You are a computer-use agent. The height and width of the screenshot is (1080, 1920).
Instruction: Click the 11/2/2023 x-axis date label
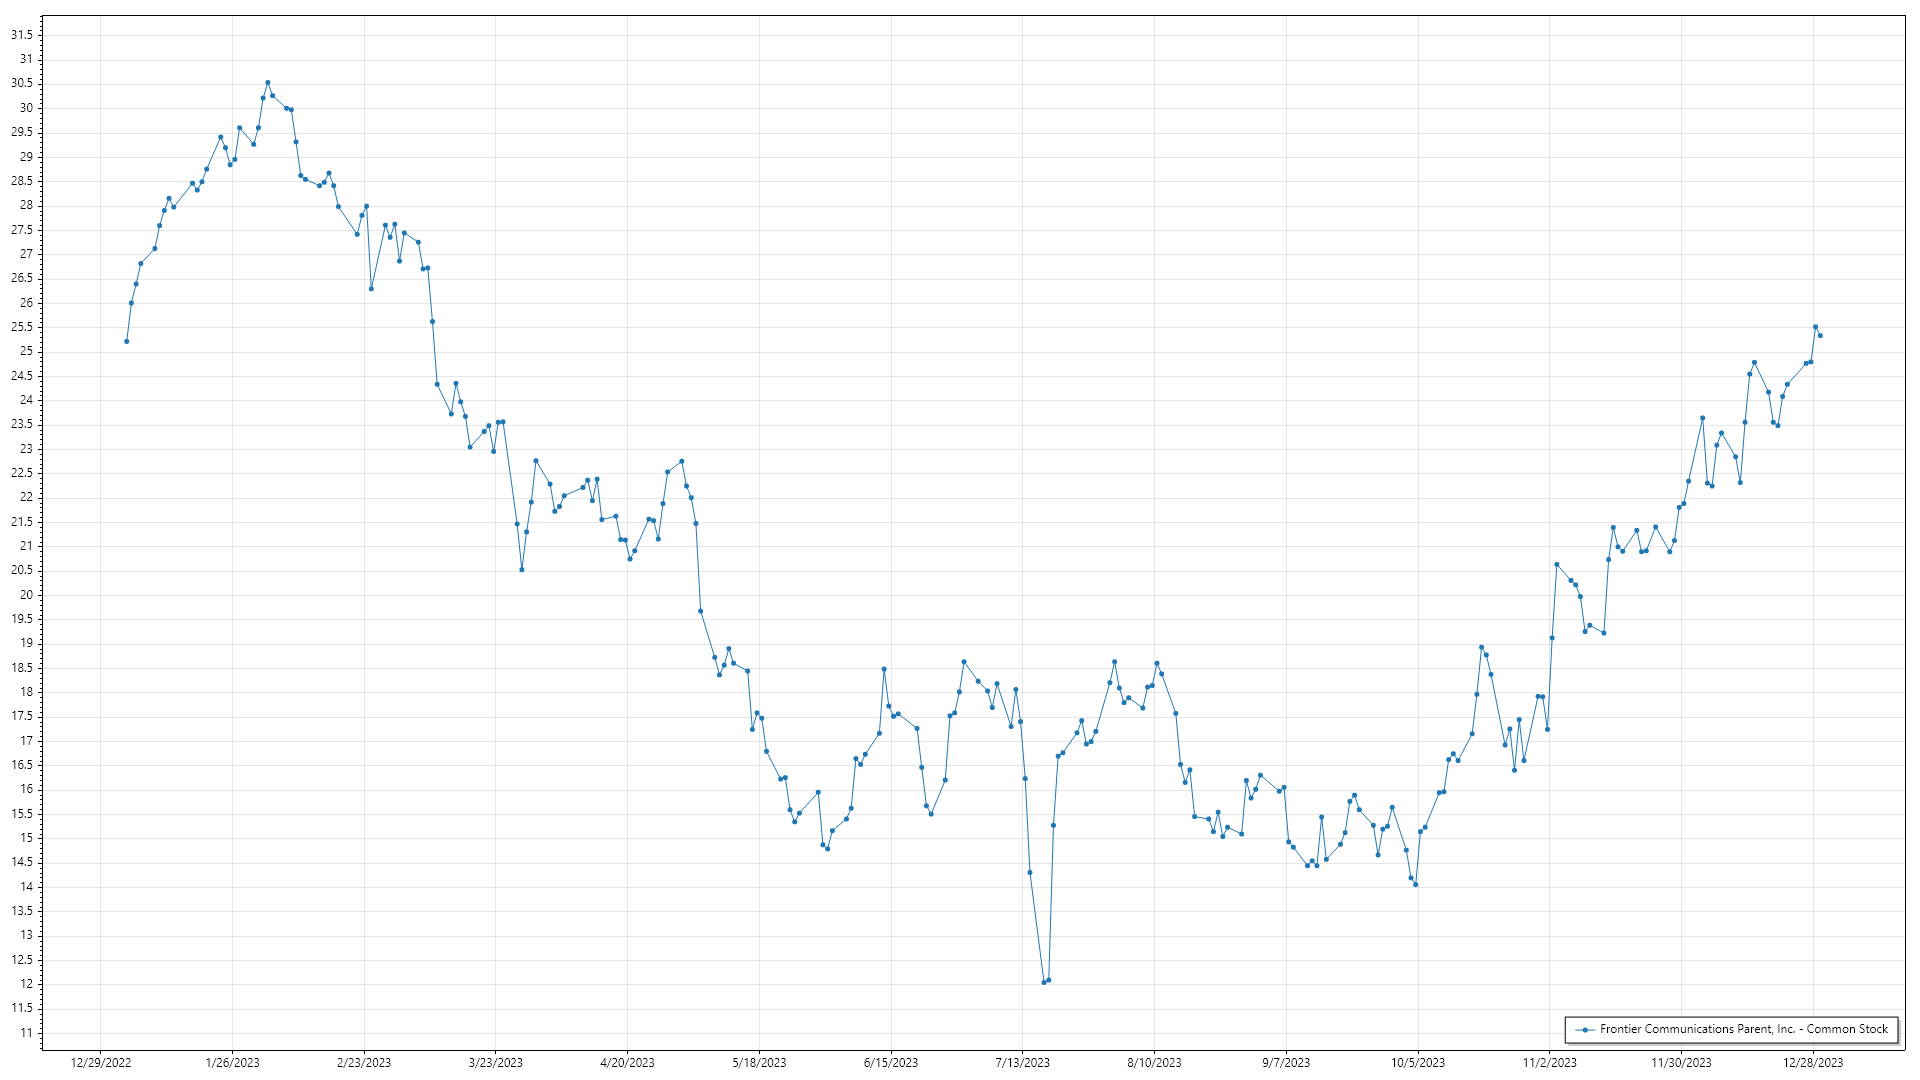click(x=1549, y=1062)
